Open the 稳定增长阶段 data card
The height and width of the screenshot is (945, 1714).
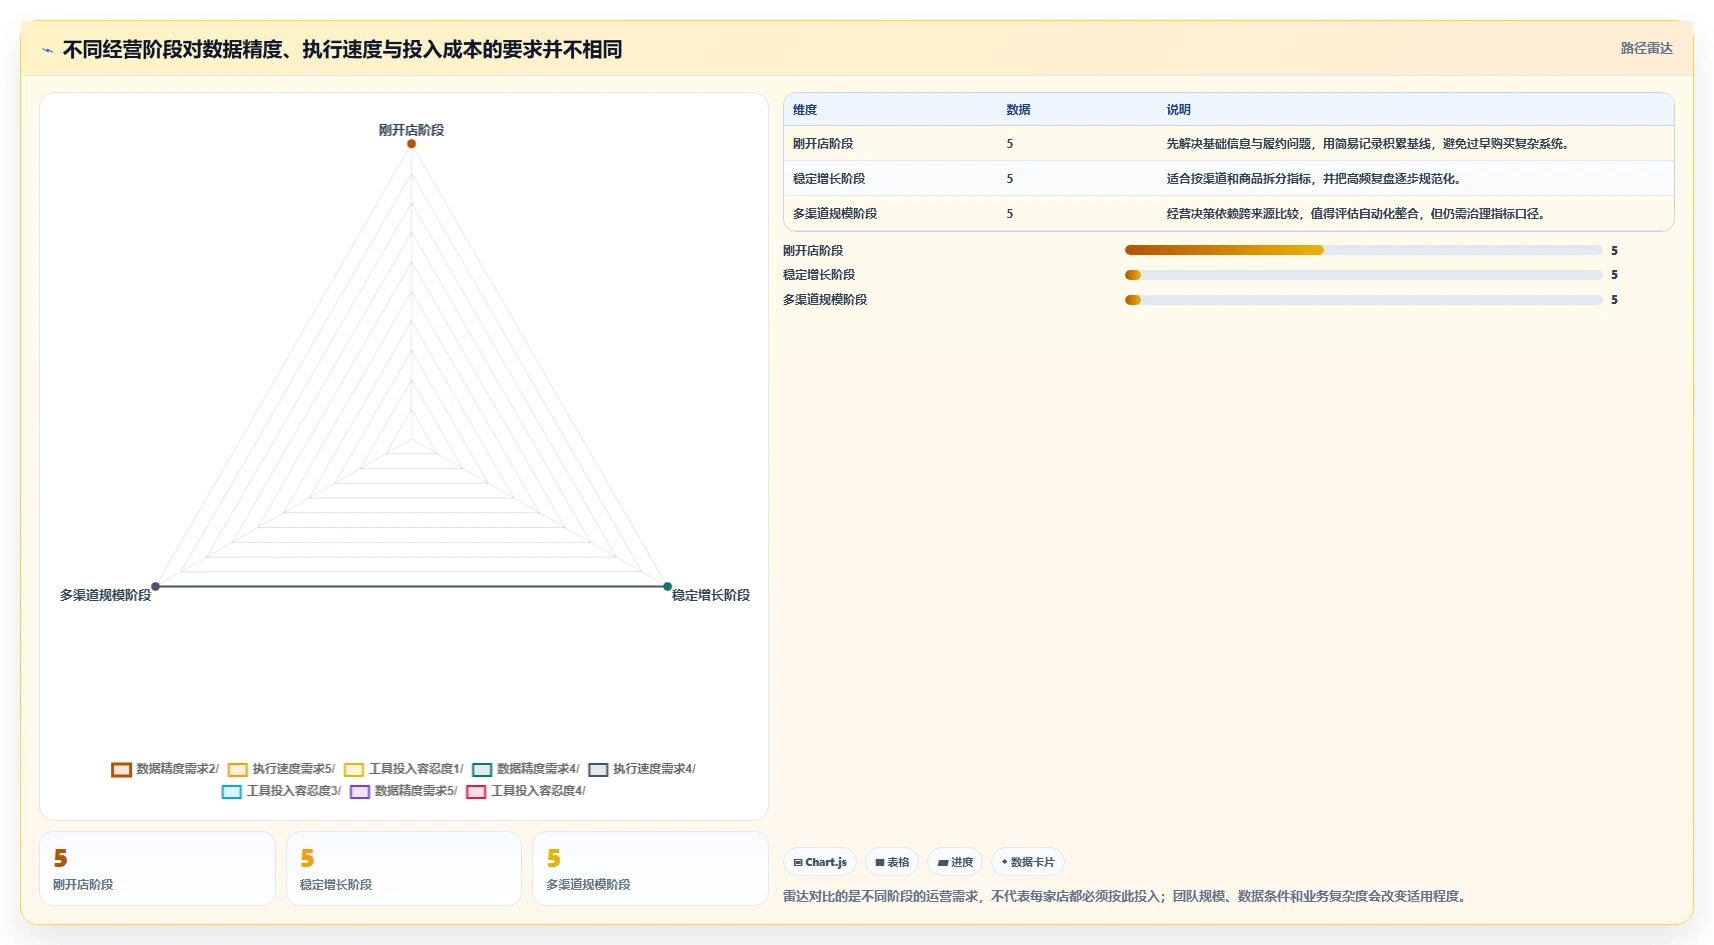pos(404,869)
